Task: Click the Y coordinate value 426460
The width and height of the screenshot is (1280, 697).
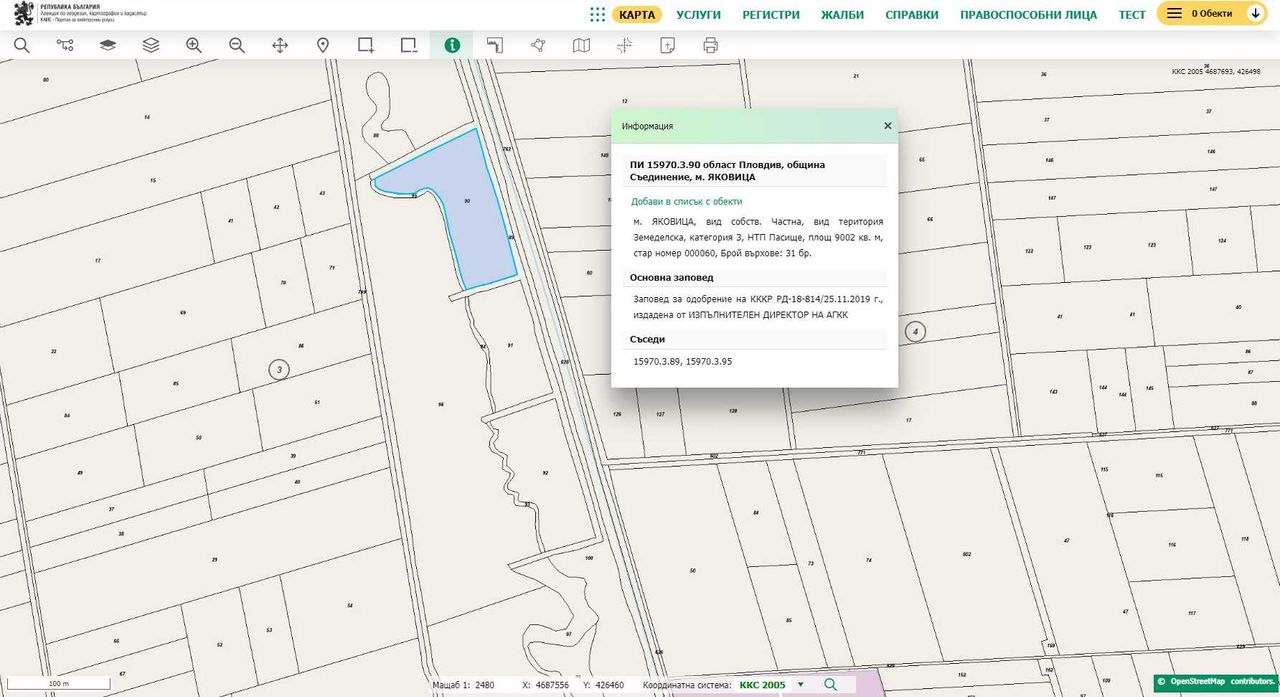Action: tap(610, 685)
